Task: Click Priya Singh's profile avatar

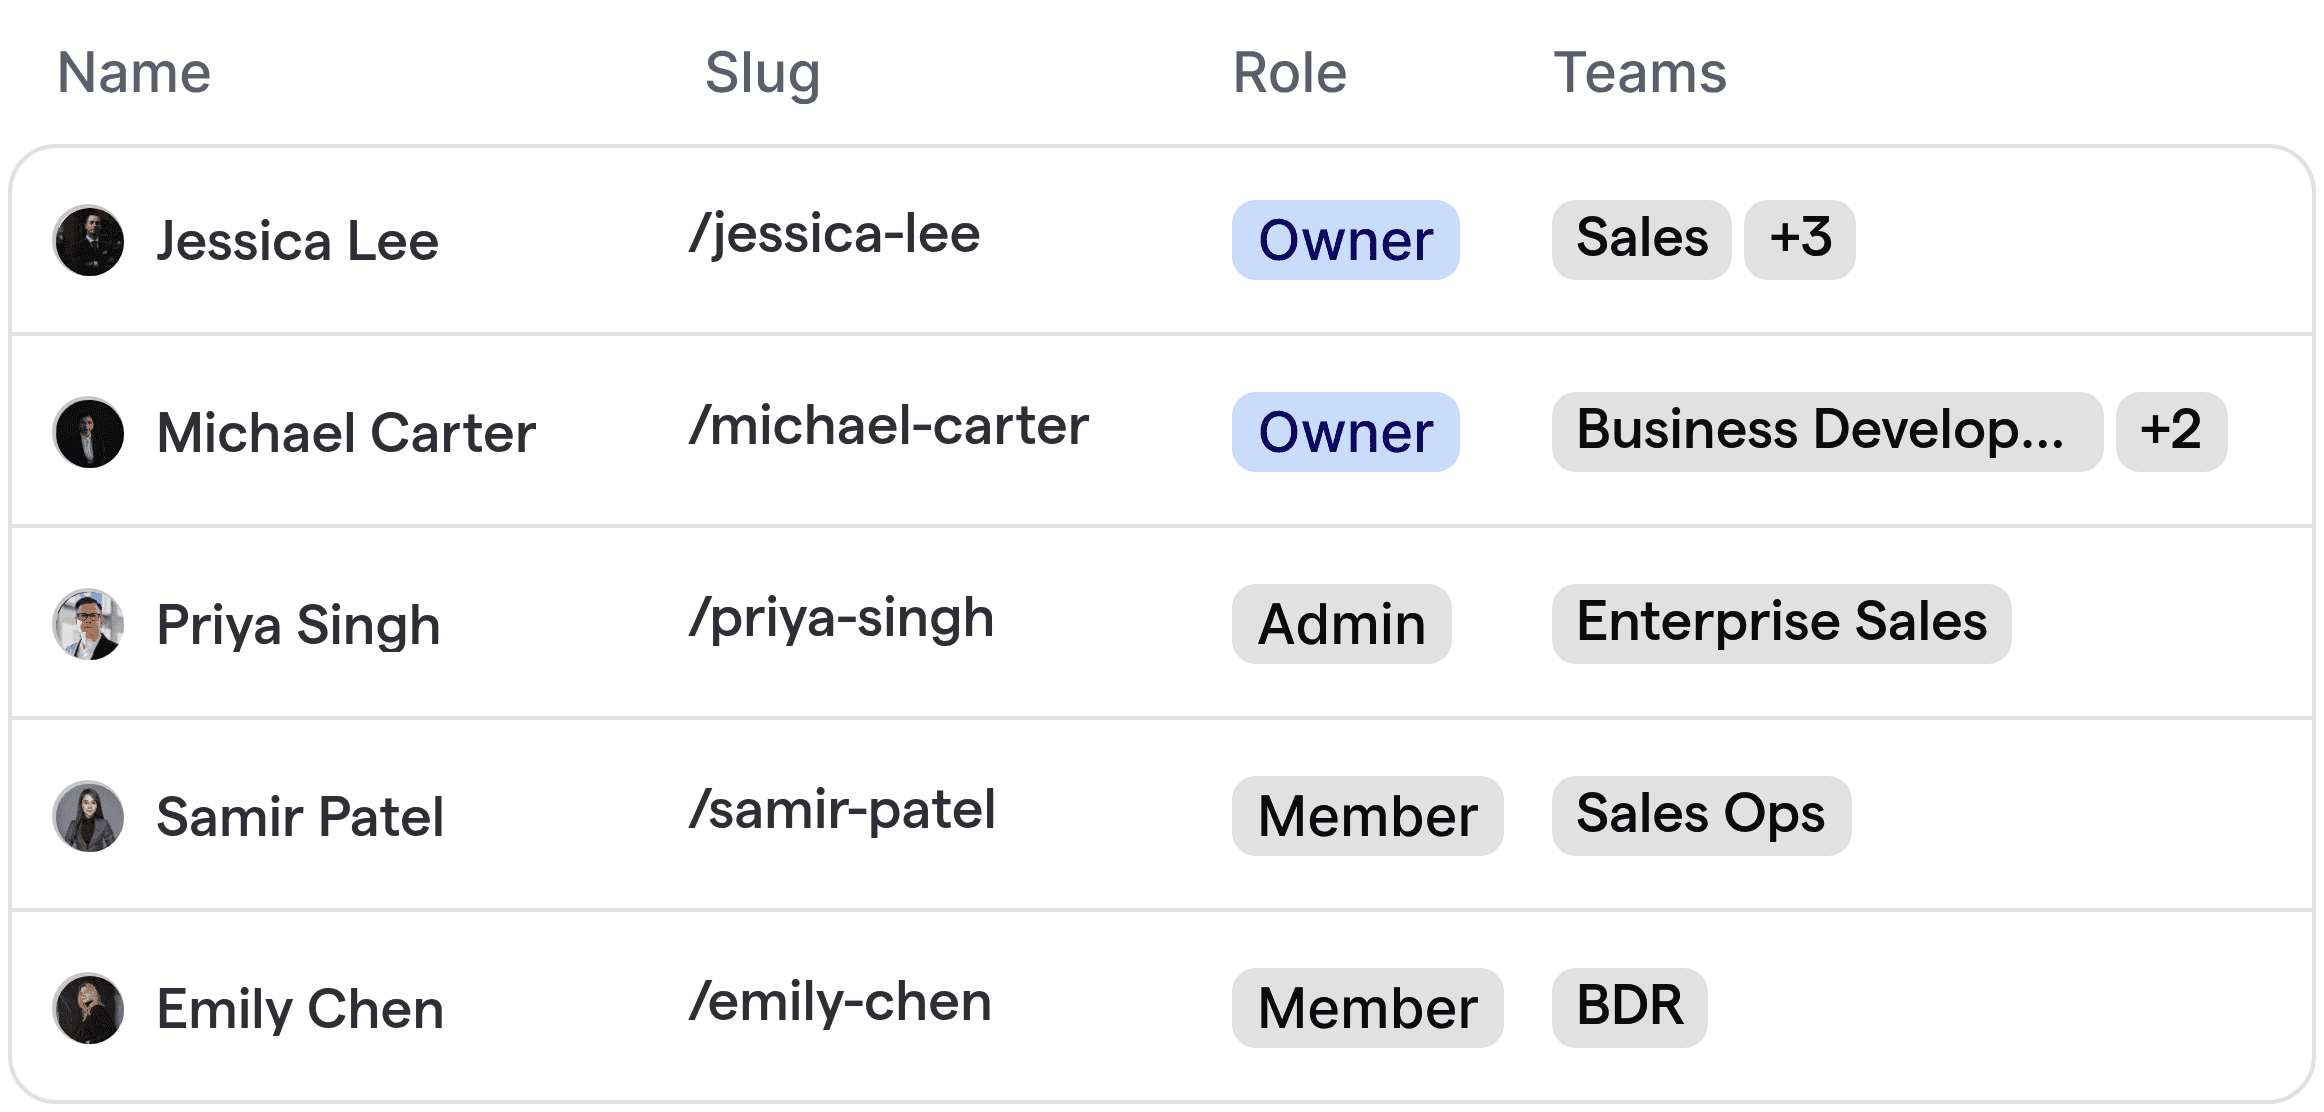Action: click(88, 624)
